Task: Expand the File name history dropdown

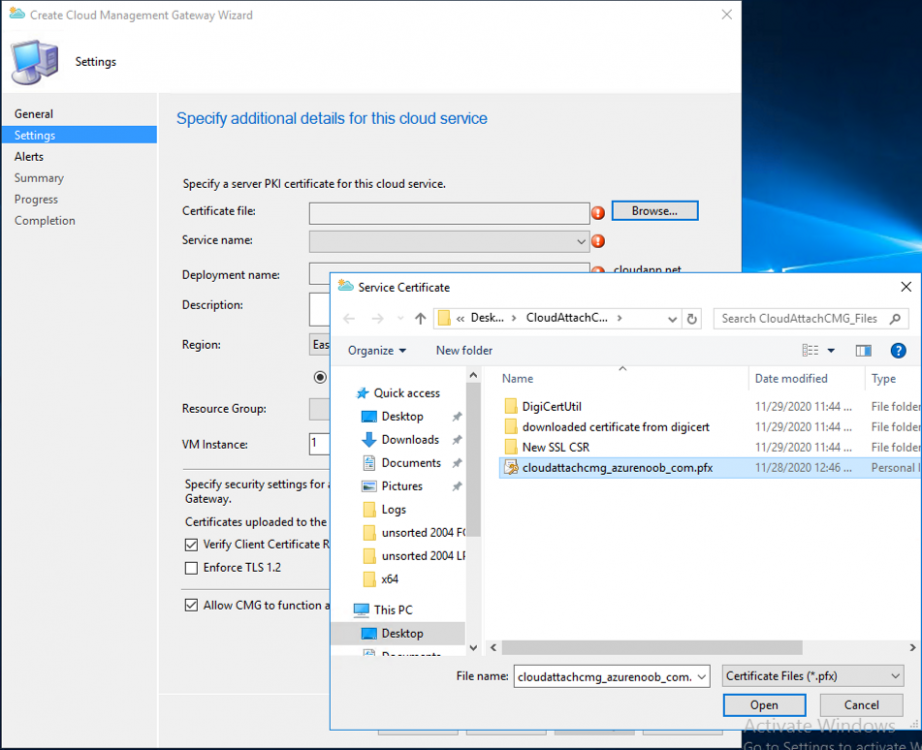Action: point(701,676)
